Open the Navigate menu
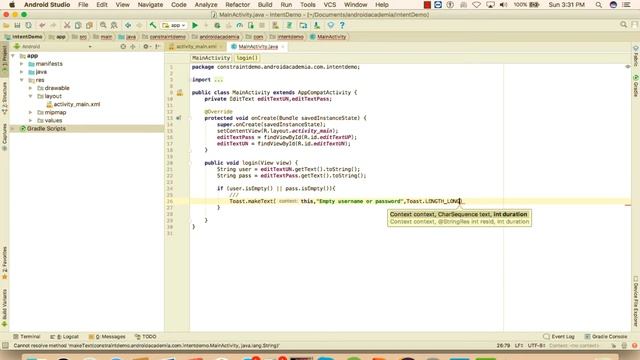640x360 pixels. click(x=150, y=4)
